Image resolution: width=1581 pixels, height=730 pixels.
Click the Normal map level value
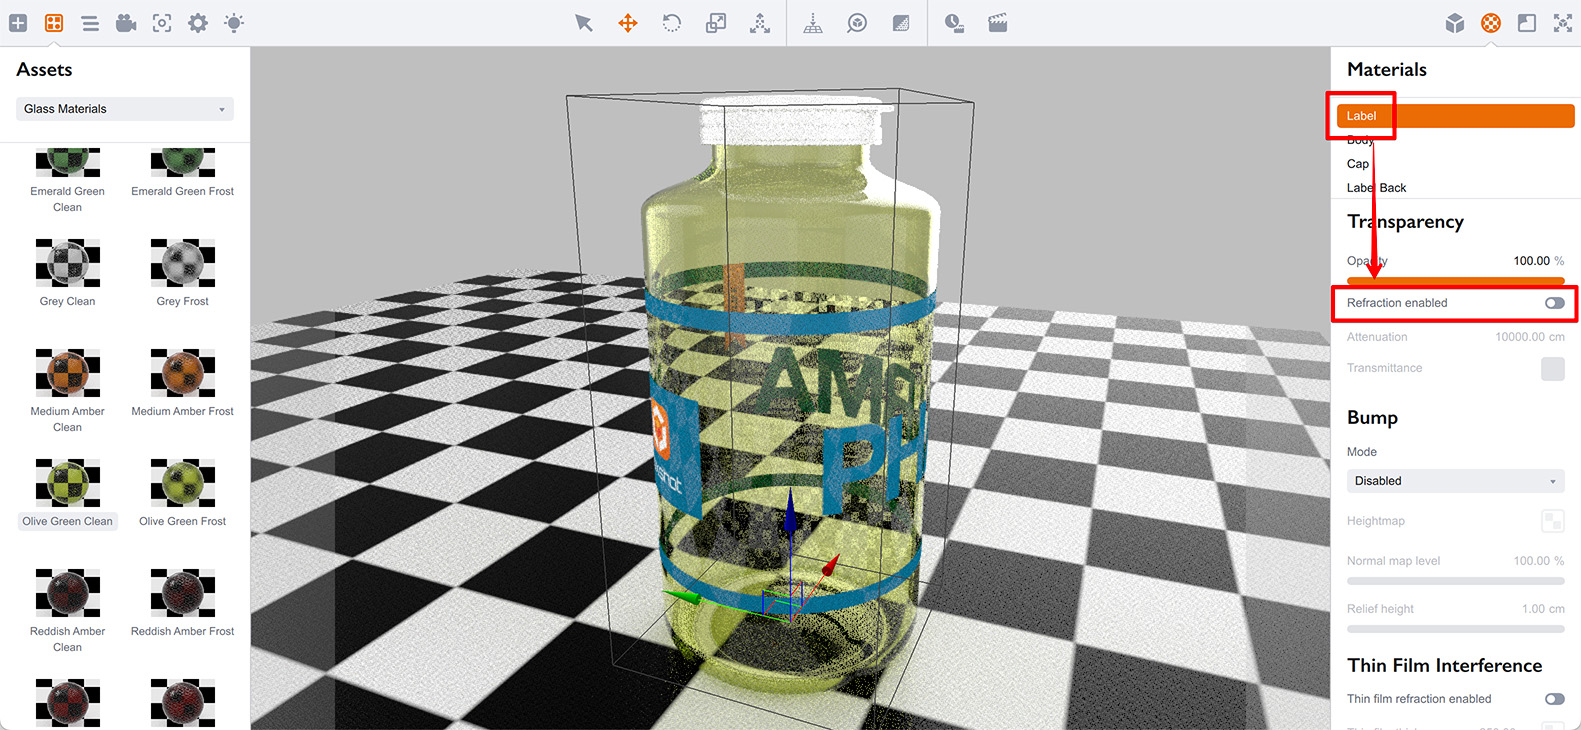pos(1538,561)
